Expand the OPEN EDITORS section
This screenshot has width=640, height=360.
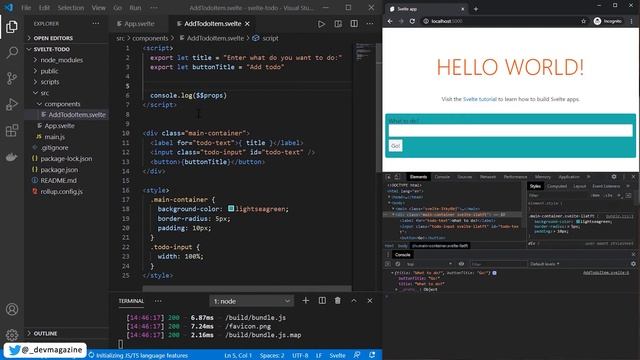53,38
